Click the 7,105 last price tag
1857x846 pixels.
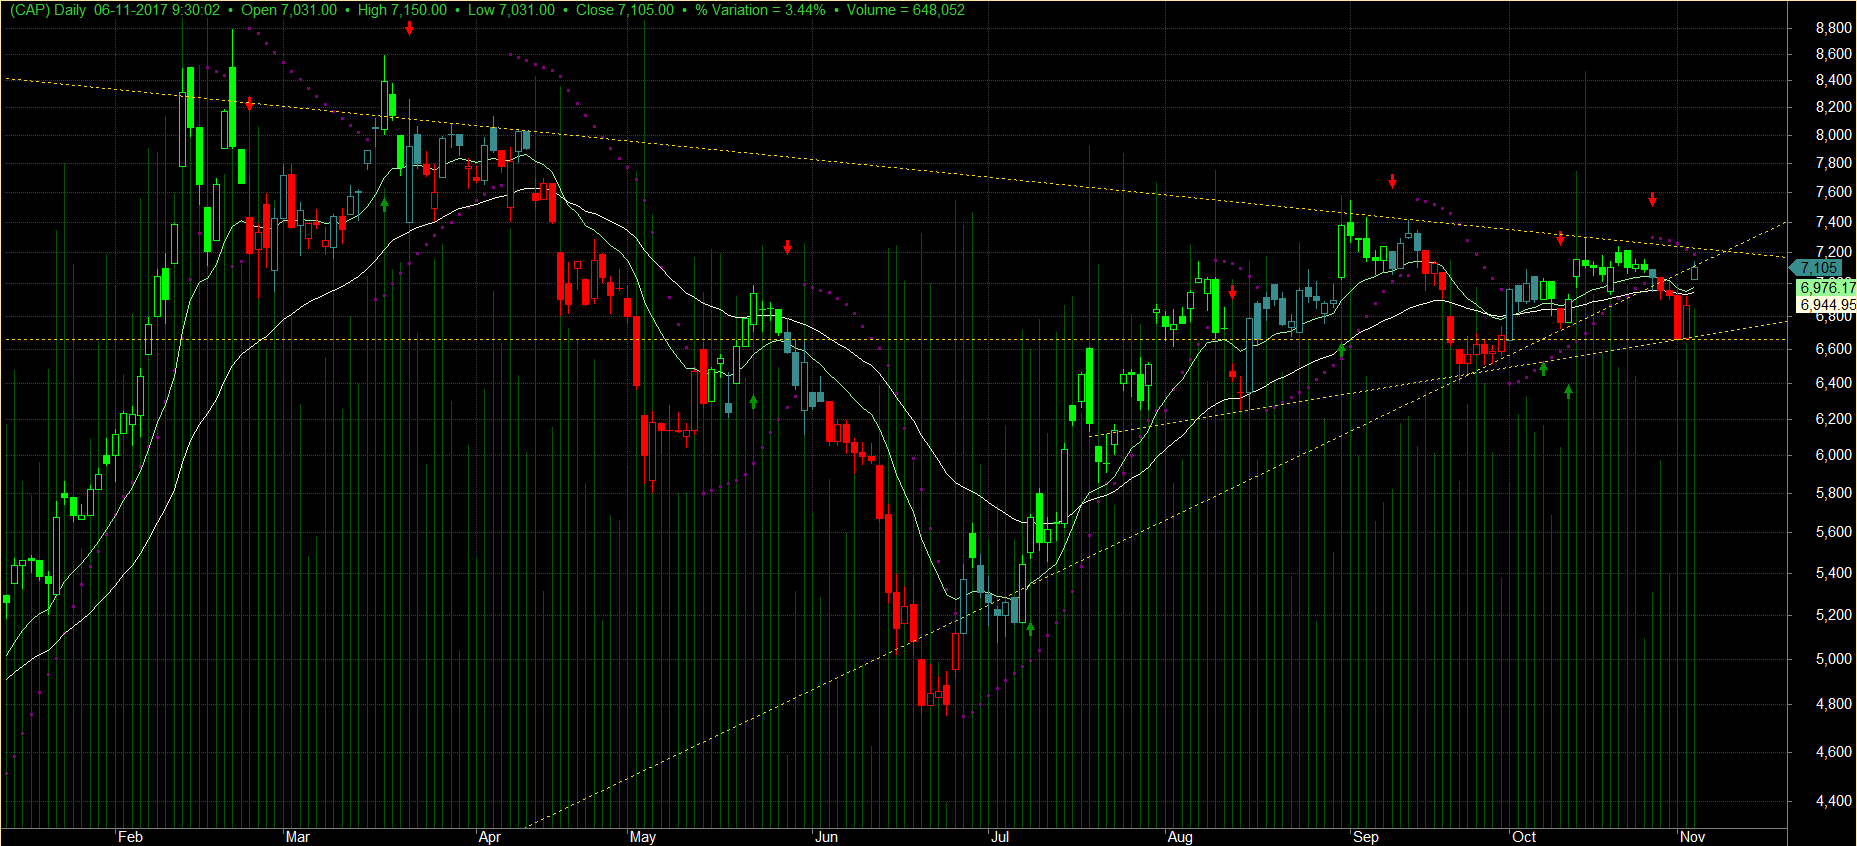tap(1818, 268)
